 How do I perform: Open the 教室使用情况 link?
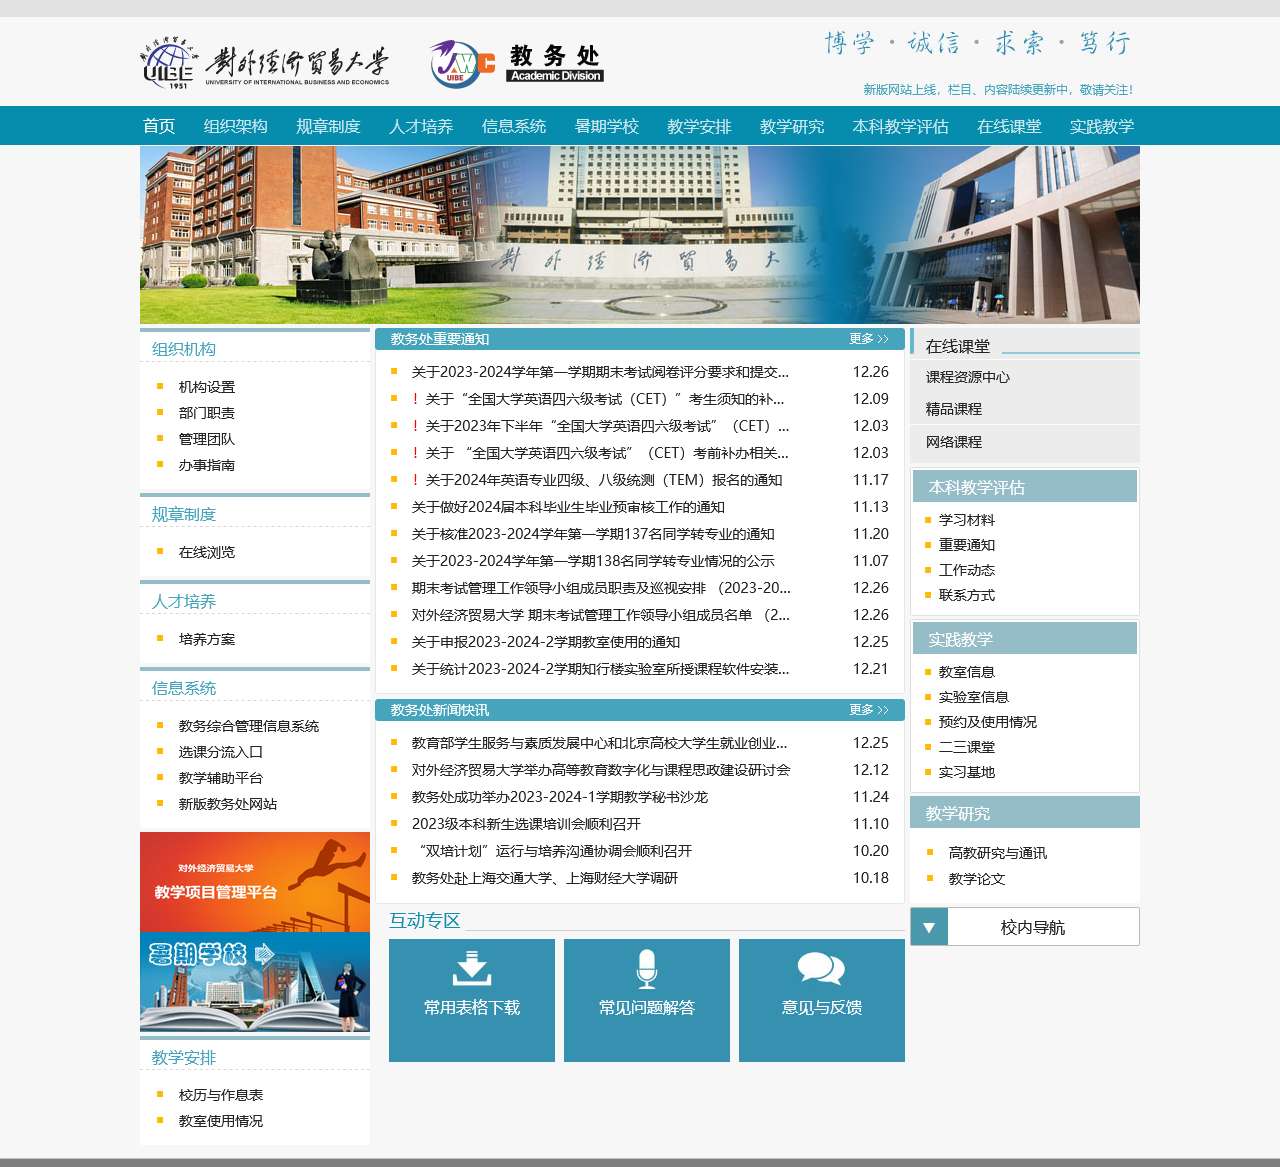tap(221, 1121)
